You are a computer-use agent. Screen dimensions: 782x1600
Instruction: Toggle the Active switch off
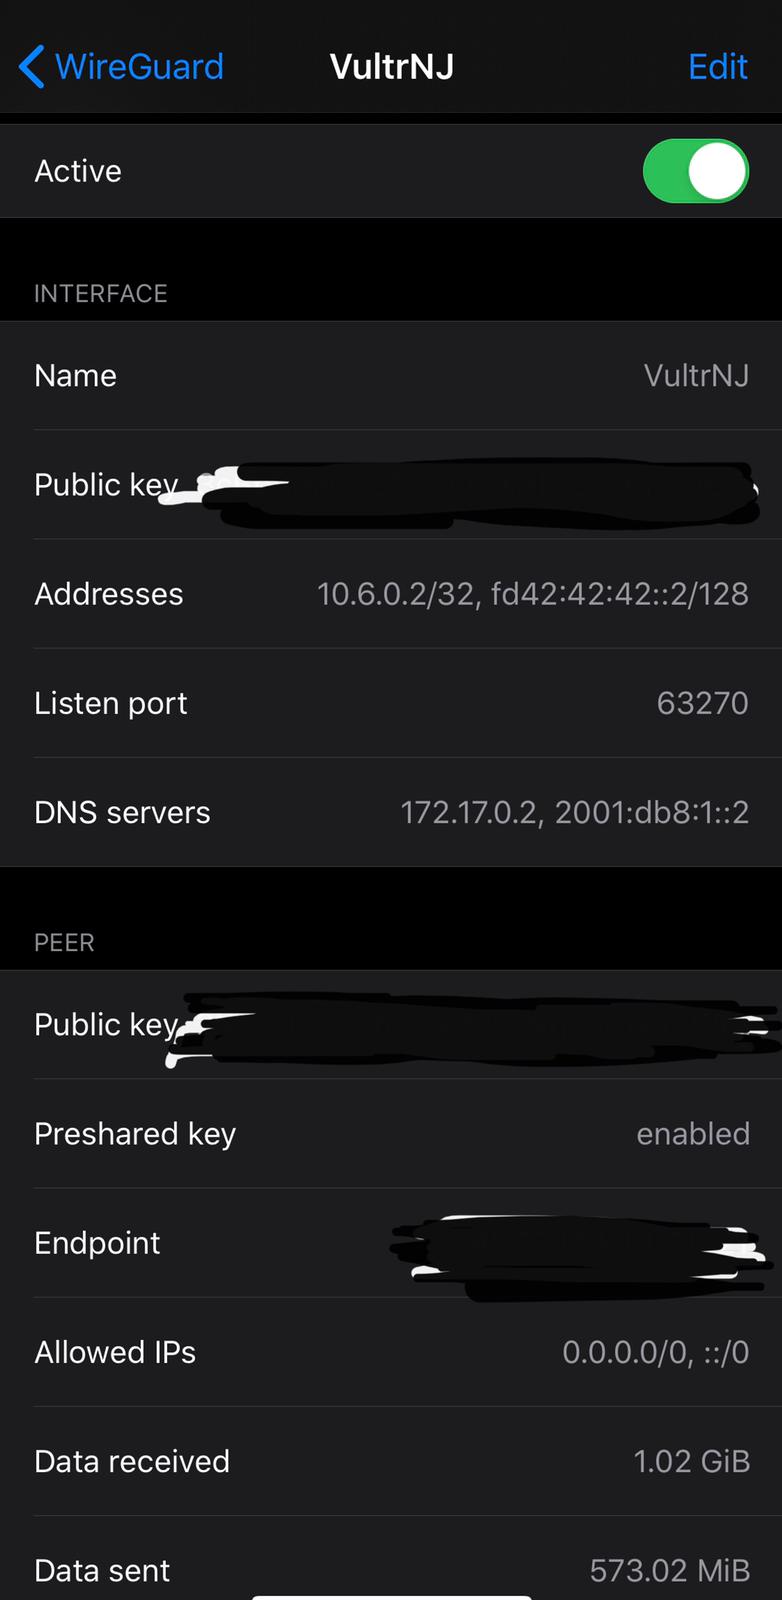[x=696, y=170]
